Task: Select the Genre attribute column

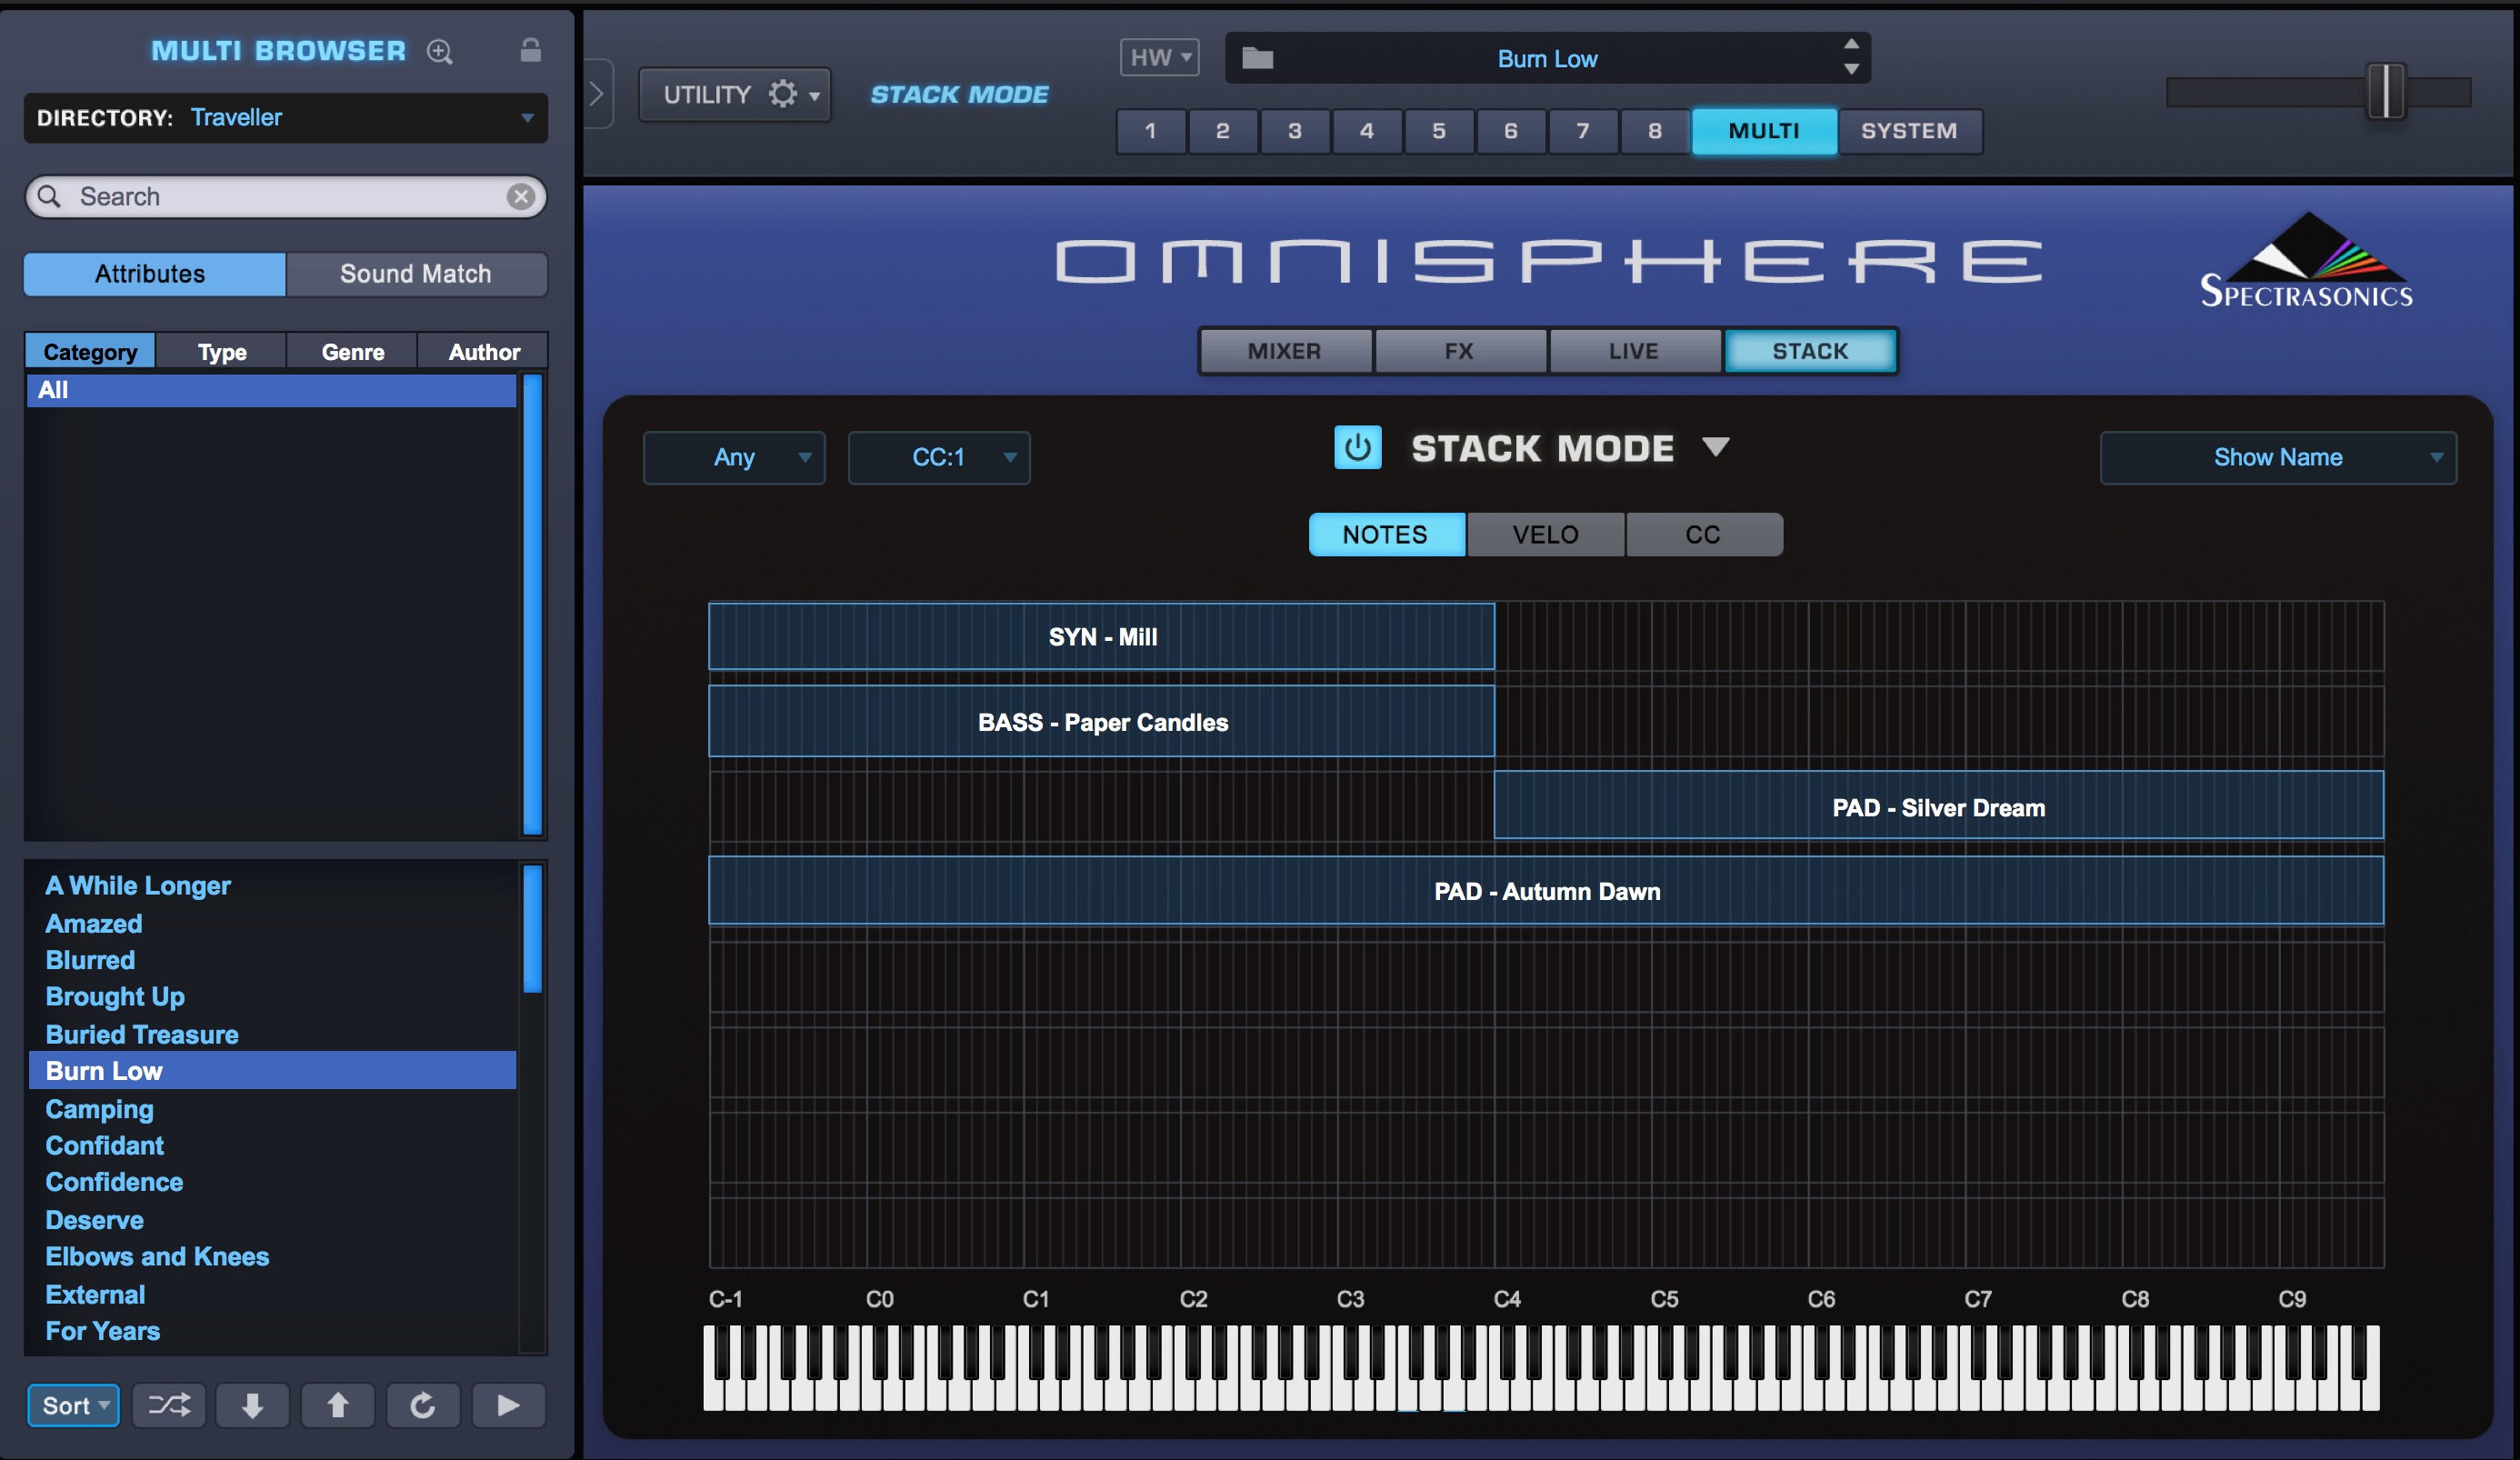Action: click(353, 352)
